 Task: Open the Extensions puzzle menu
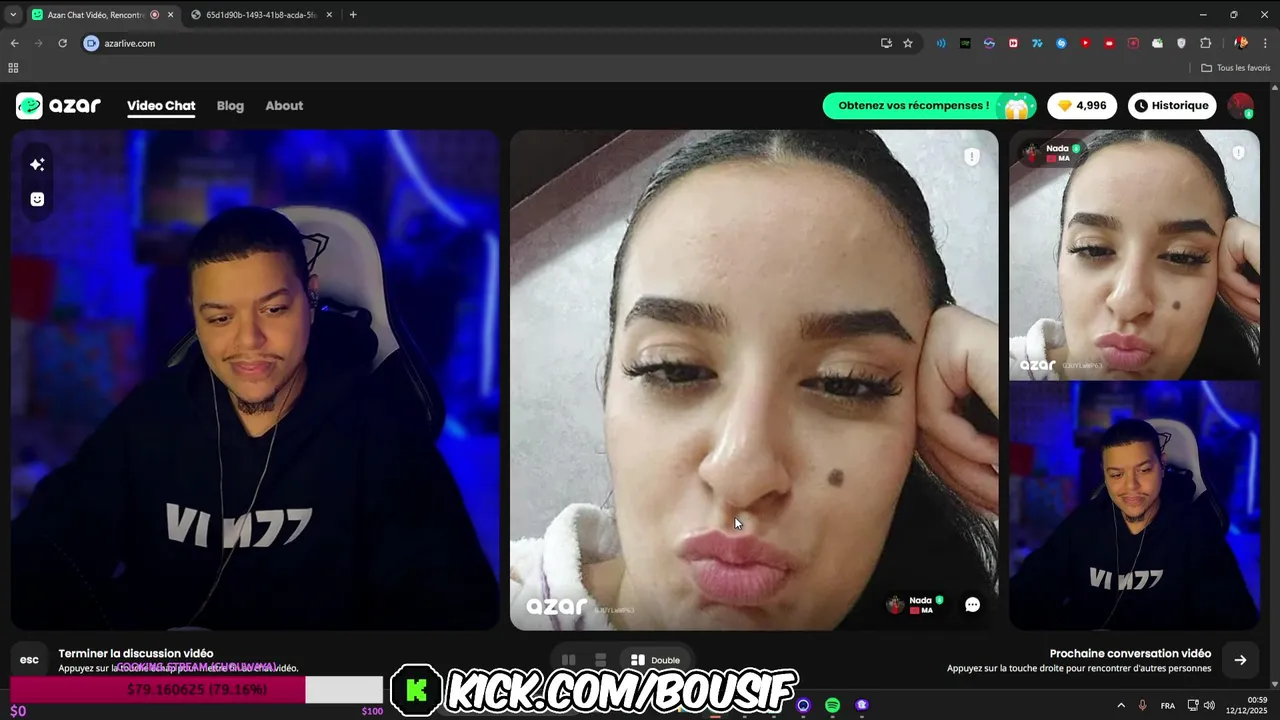click(1205, 43)
